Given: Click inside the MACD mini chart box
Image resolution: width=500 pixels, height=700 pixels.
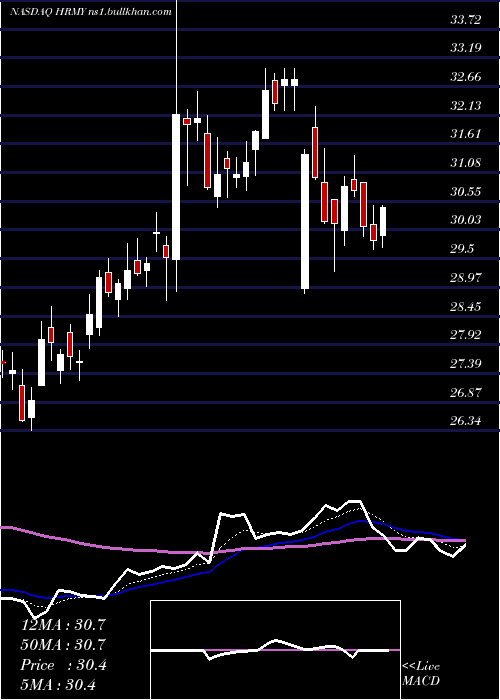Looking at the screenshot, I should point(275,650).
